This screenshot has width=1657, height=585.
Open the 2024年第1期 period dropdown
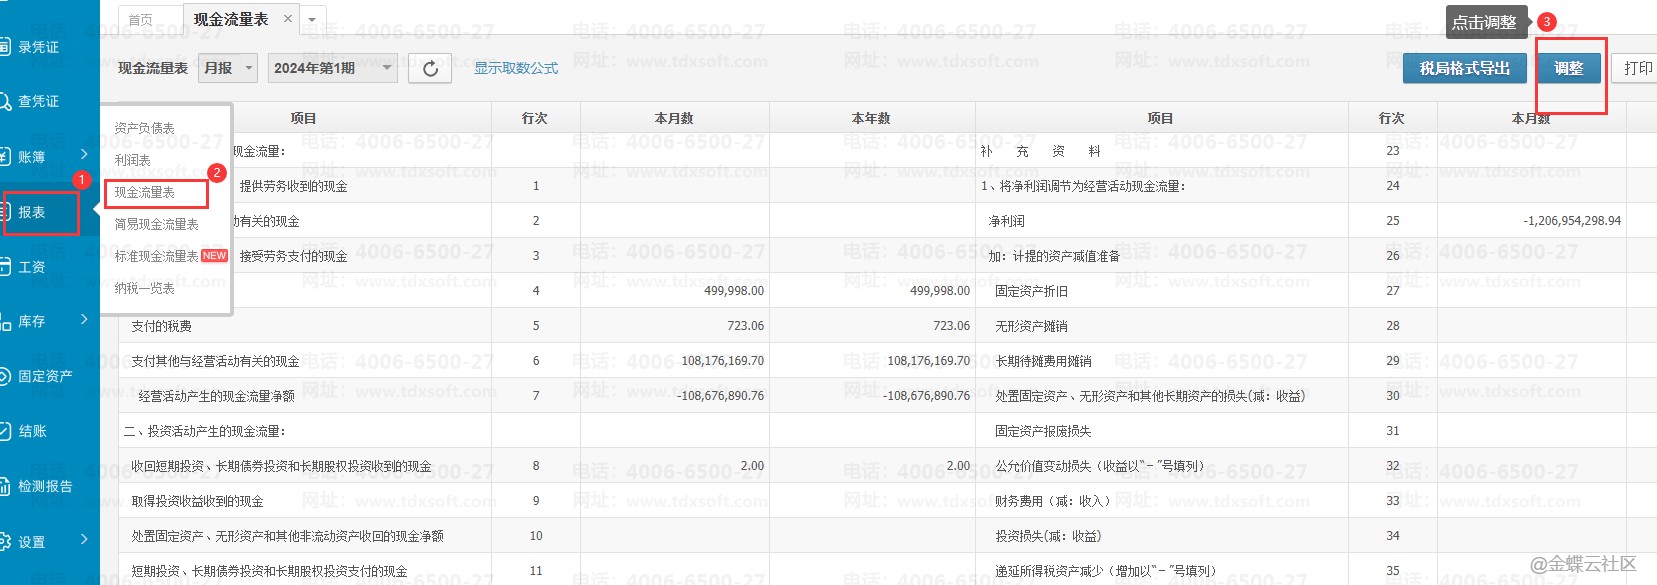[332, 68]
